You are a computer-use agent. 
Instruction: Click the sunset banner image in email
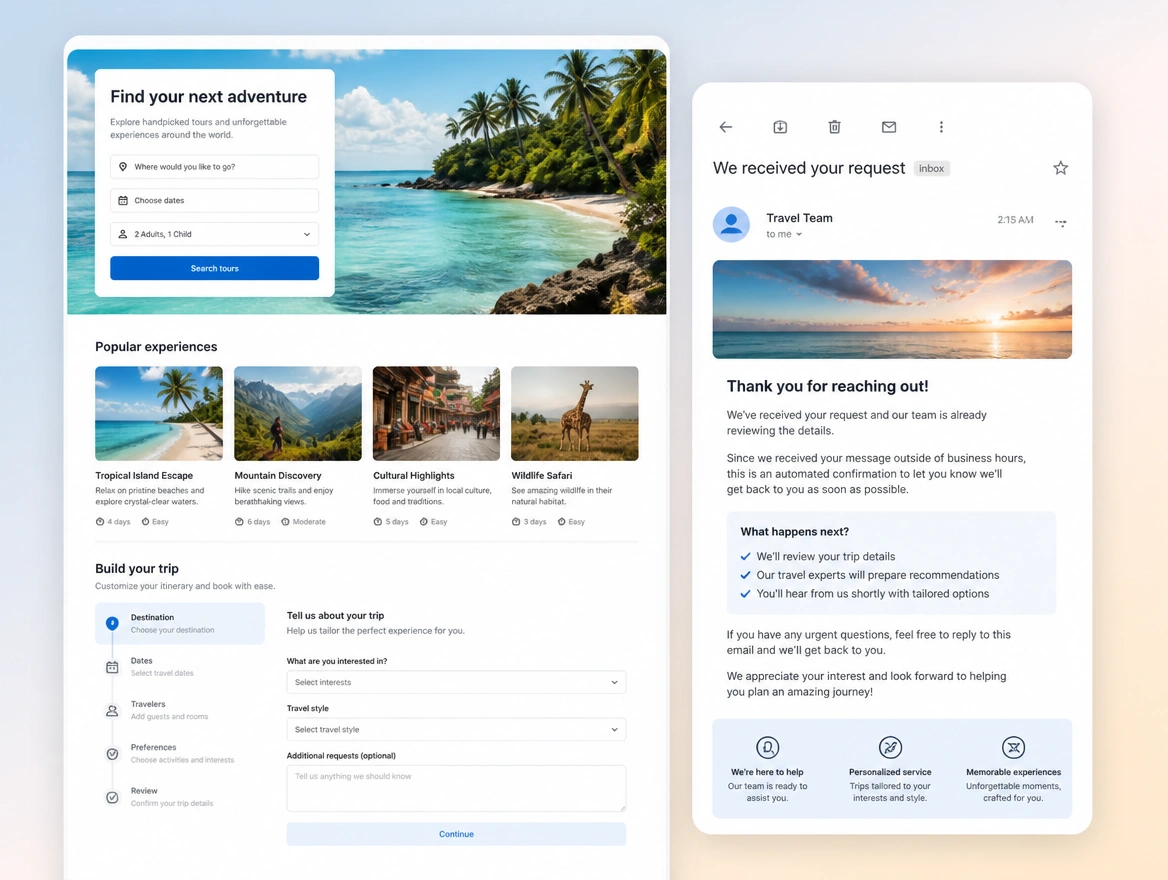click(x=892, y=309)
